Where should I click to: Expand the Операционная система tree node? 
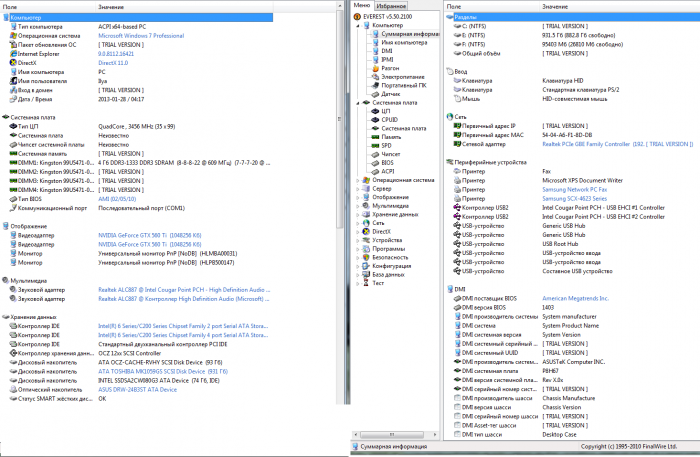tap(358, 180)
